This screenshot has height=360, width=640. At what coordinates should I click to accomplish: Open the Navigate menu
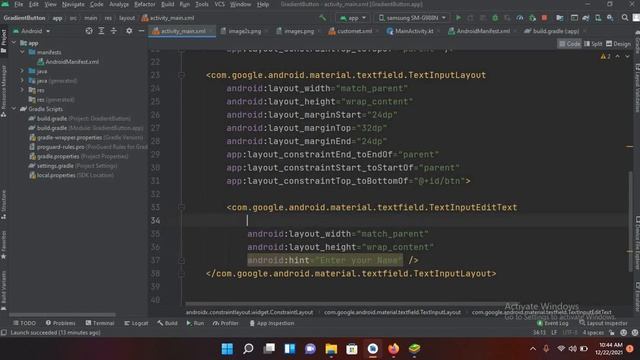coord(73,4)
